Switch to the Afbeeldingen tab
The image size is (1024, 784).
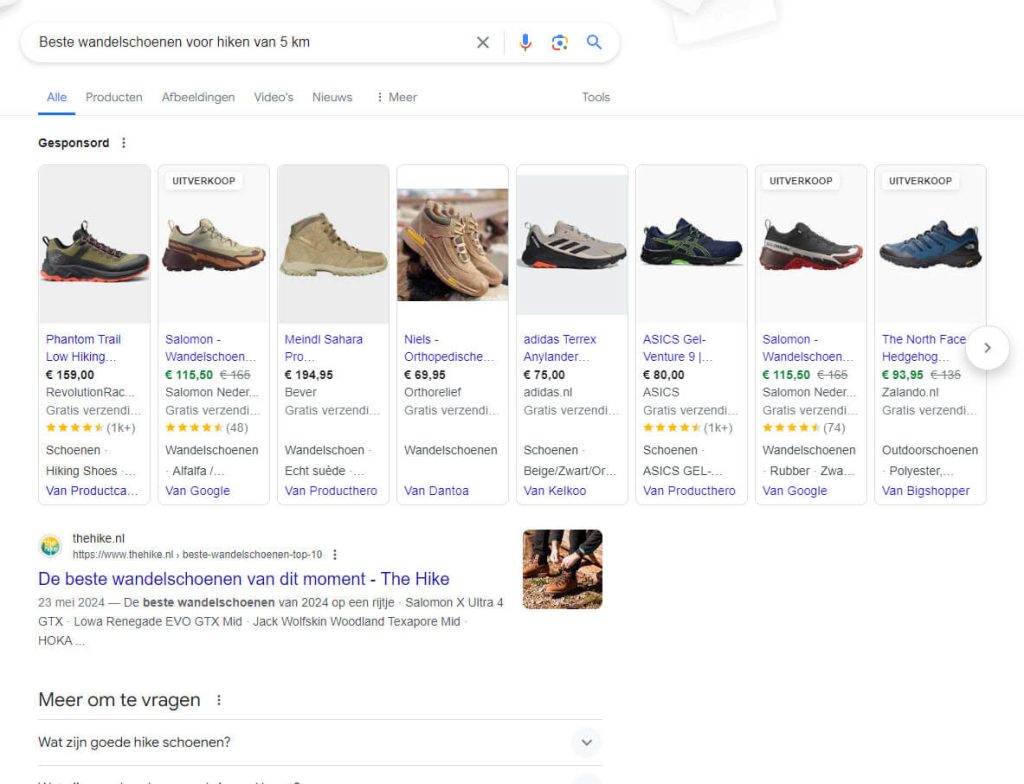tap(198, 97)
